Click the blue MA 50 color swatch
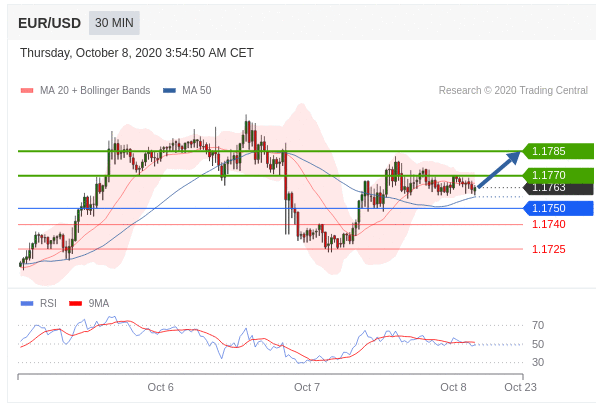This screenshot has height=406, width=596. point(169,90)
